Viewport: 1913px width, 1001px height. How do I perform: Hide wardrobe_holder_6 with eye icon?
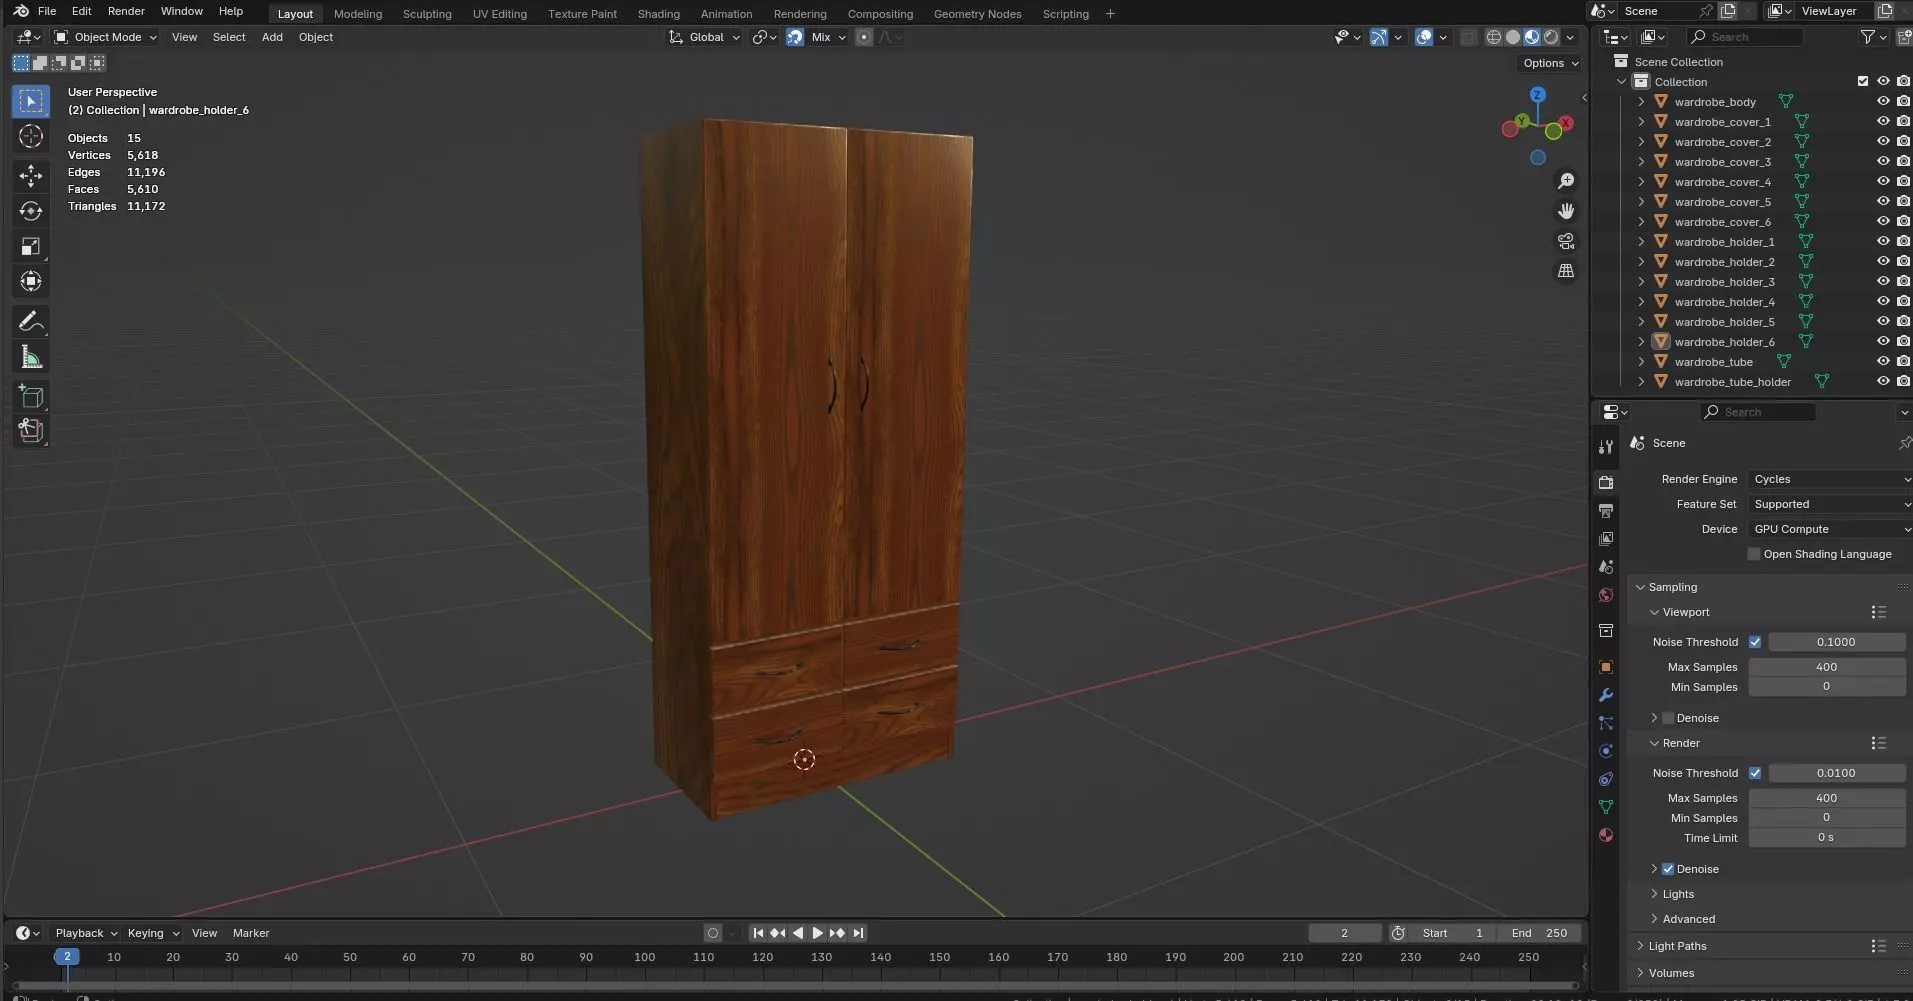click(x=1883, y=341)
